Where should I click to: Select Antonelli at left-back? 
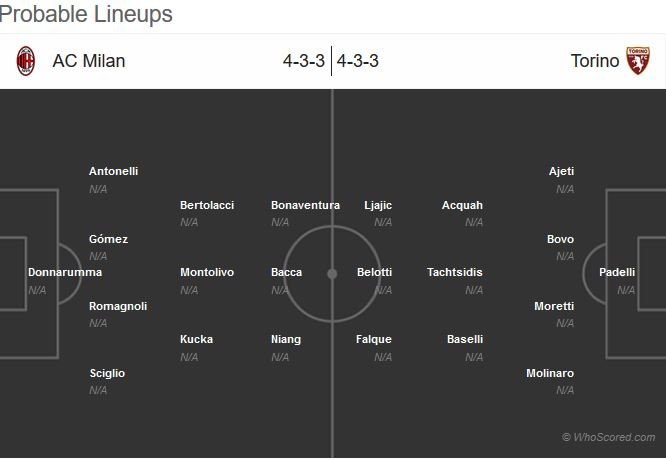(113, 171)
